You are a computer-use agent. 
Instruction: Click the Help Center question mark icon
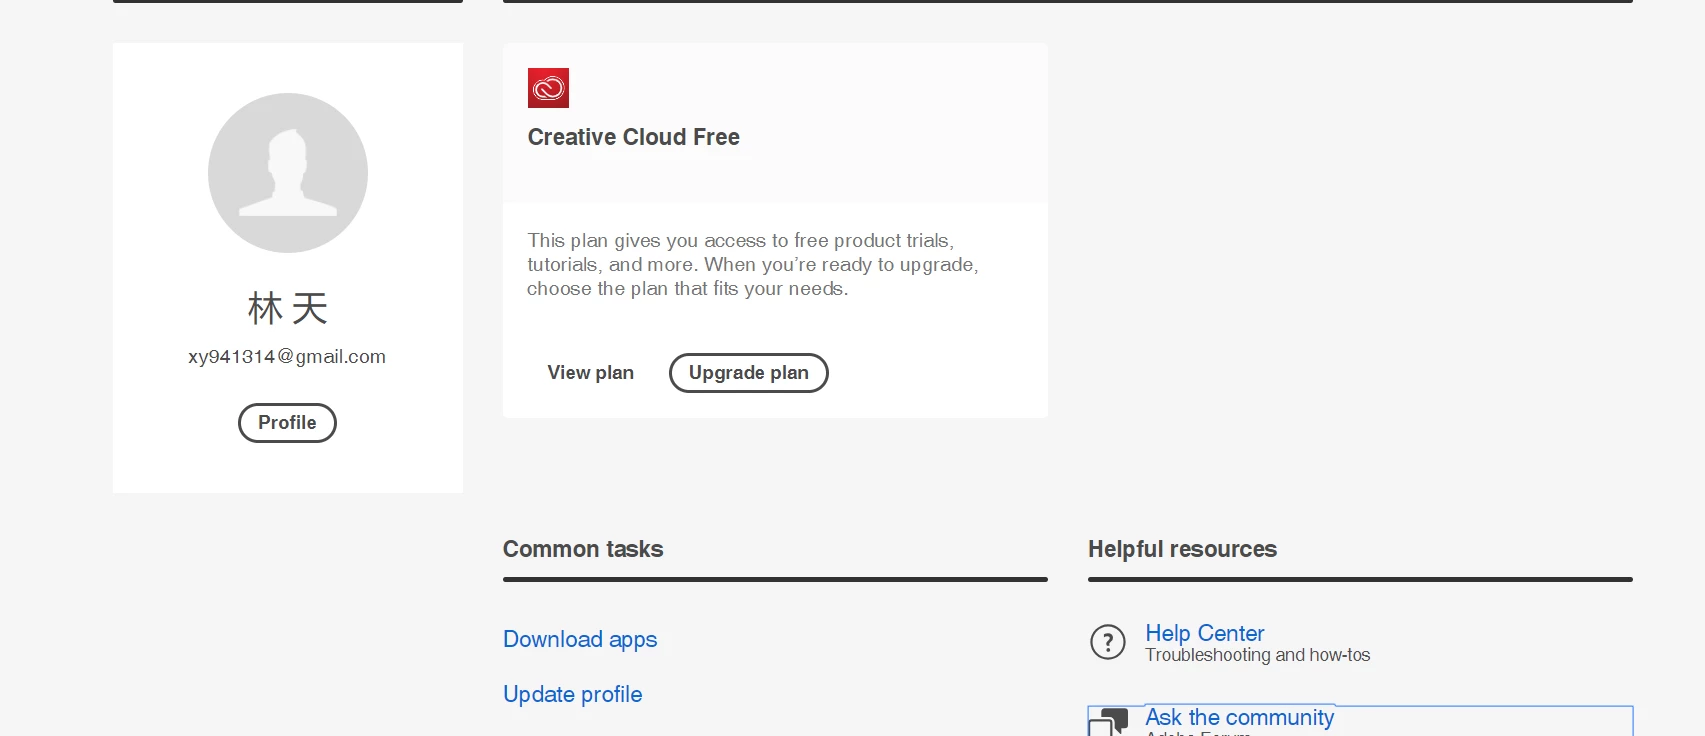1108,642
